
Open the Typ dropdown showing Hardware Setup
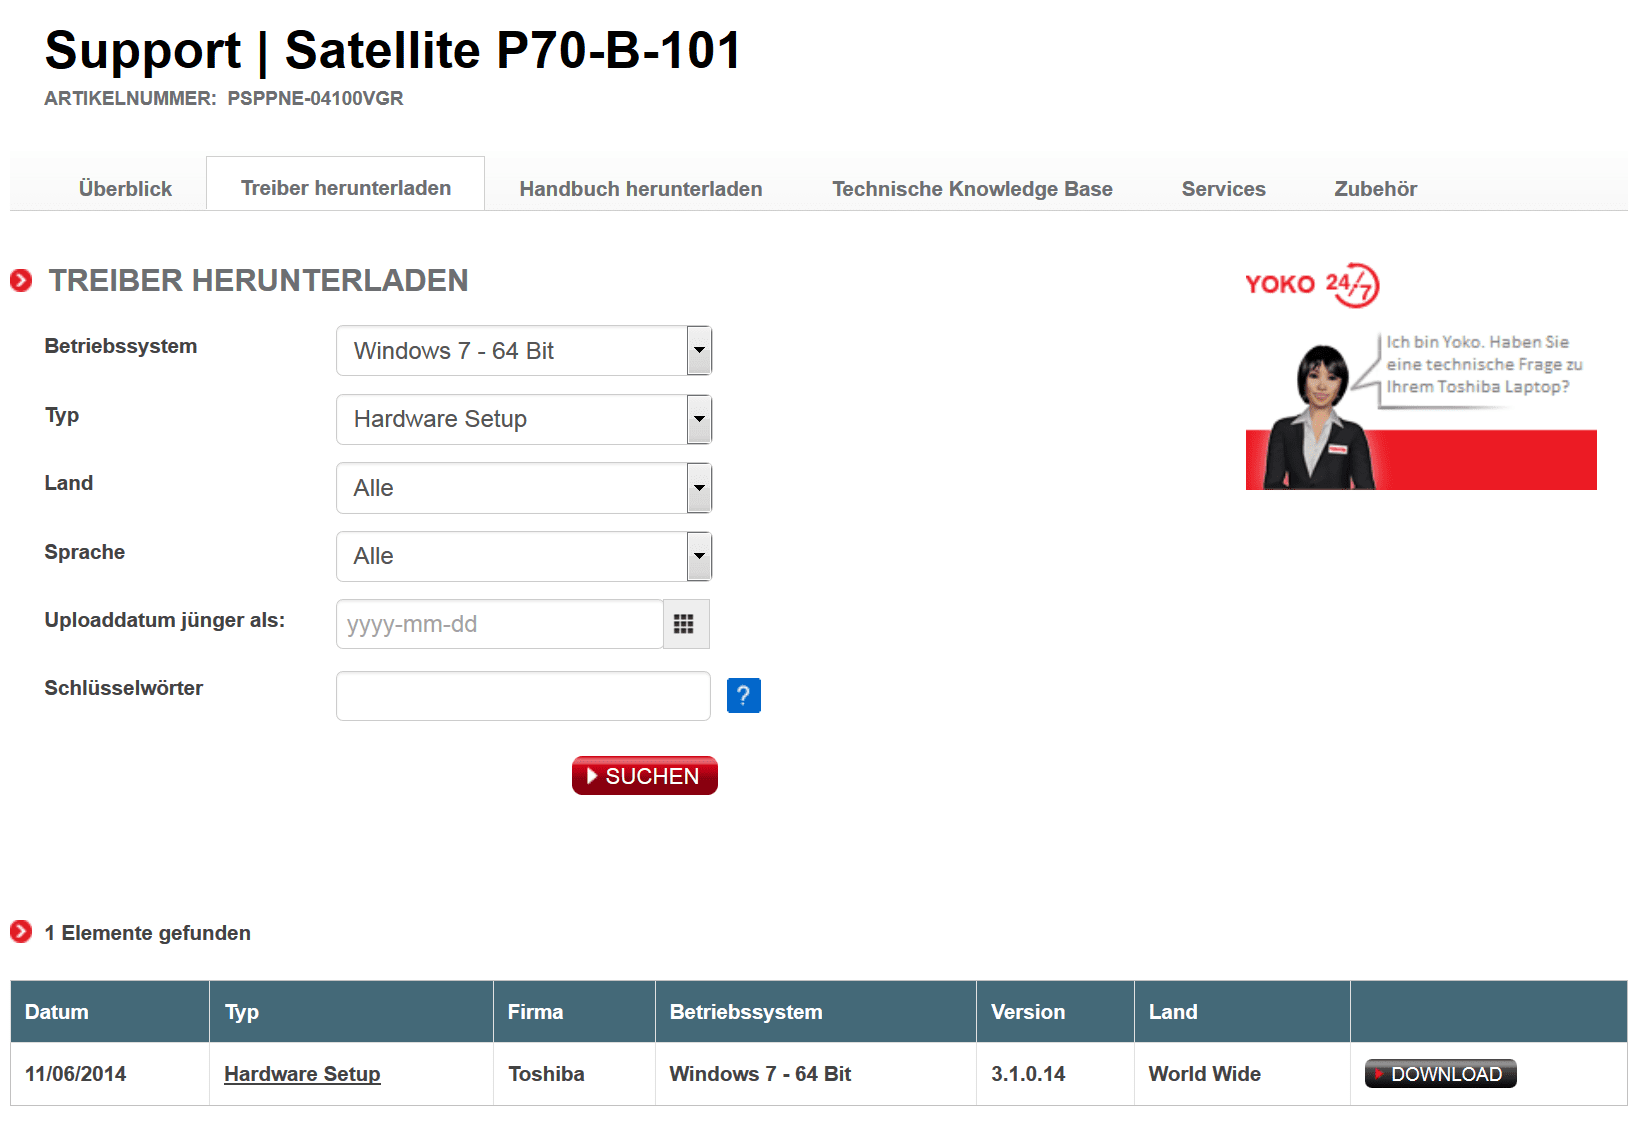[x=524, y=419]
